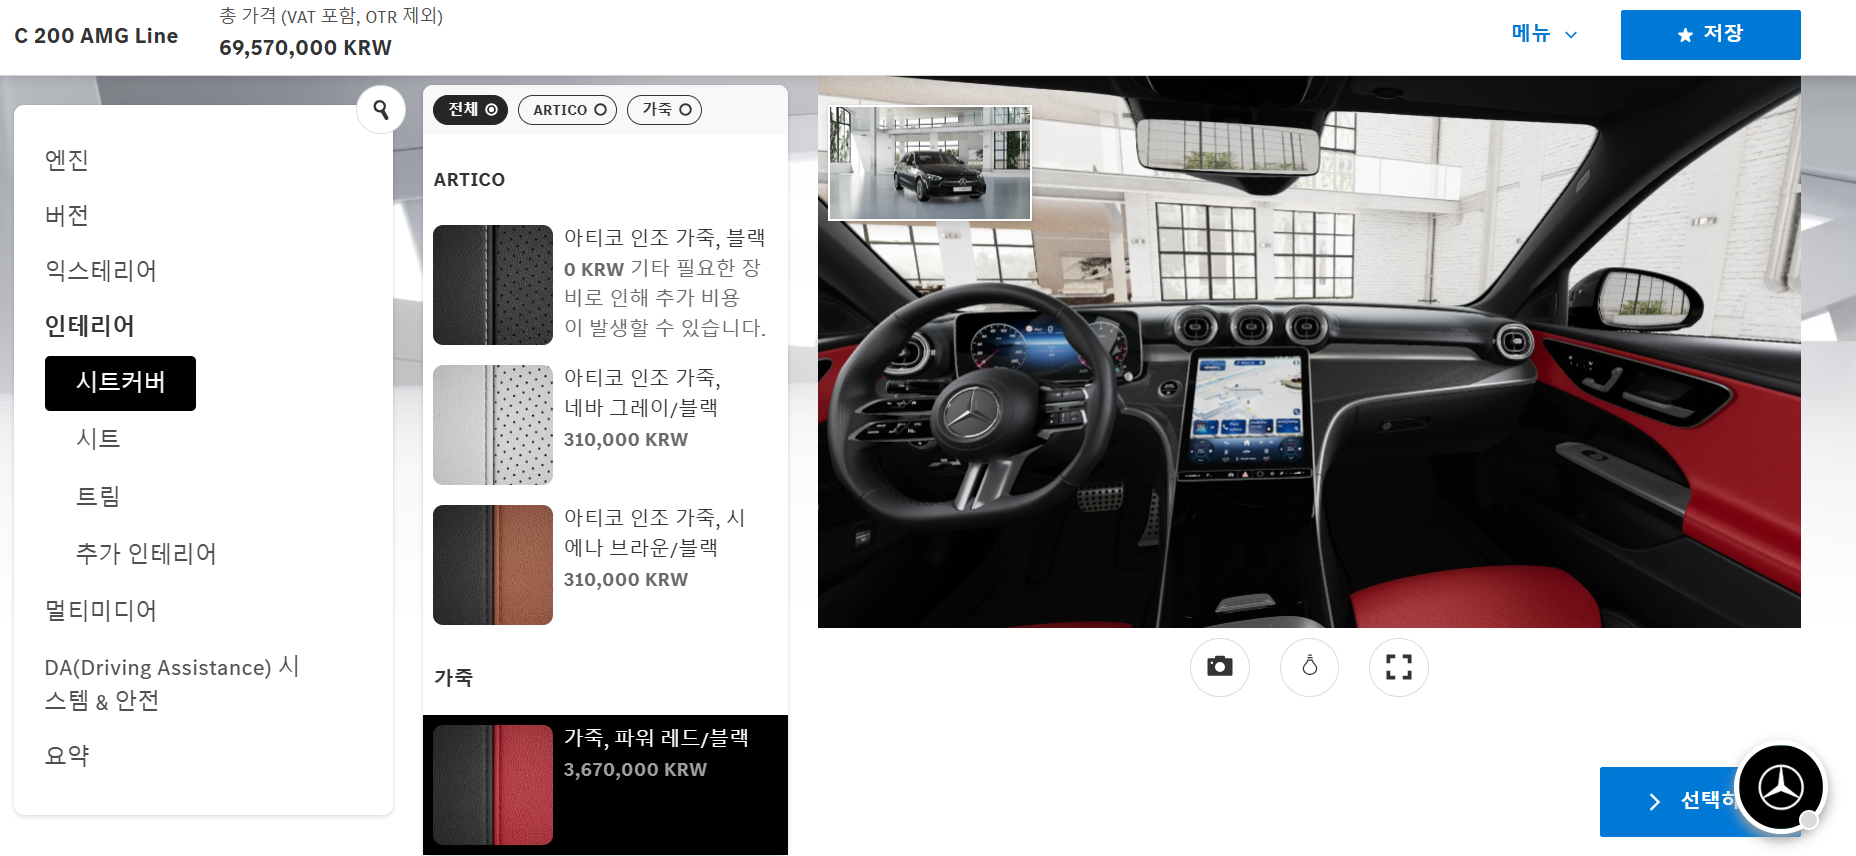
Task: Go to the 트림 sub-menu item
Action: click(98, 496)
